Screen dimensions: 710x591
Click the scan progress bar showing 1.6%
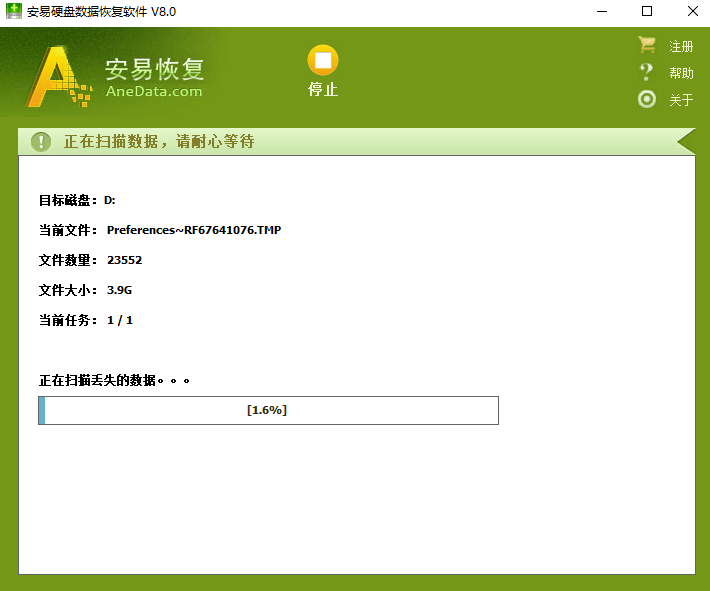pyautogui.click(x=269, y=410)
